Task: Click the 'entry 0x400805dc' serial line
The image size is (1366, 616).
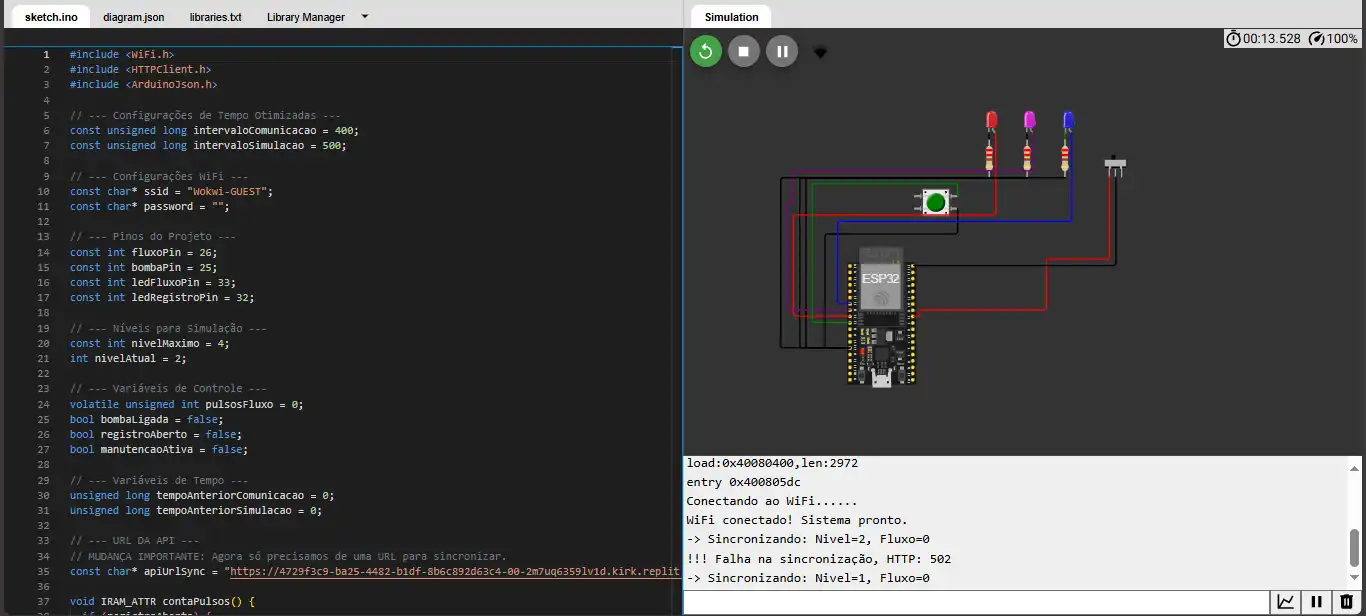Action: click(x=743, y=482)
